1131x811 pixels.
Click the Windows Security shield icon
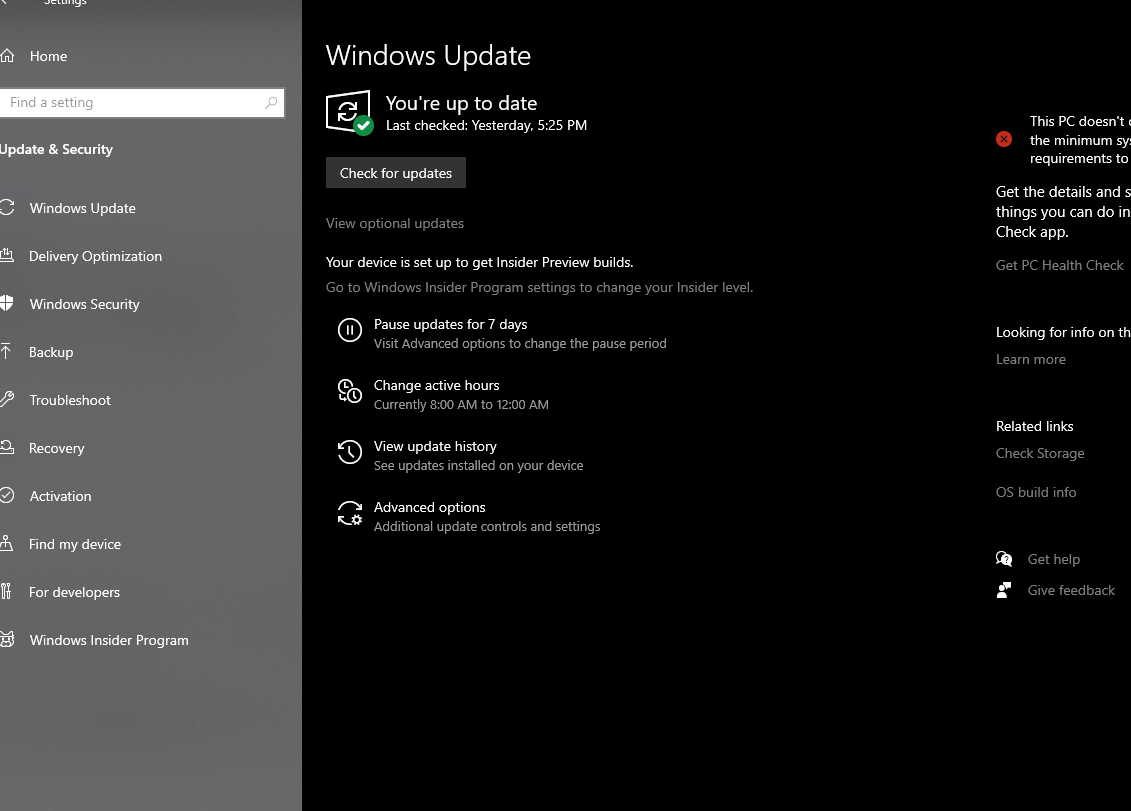coord(6,303)
